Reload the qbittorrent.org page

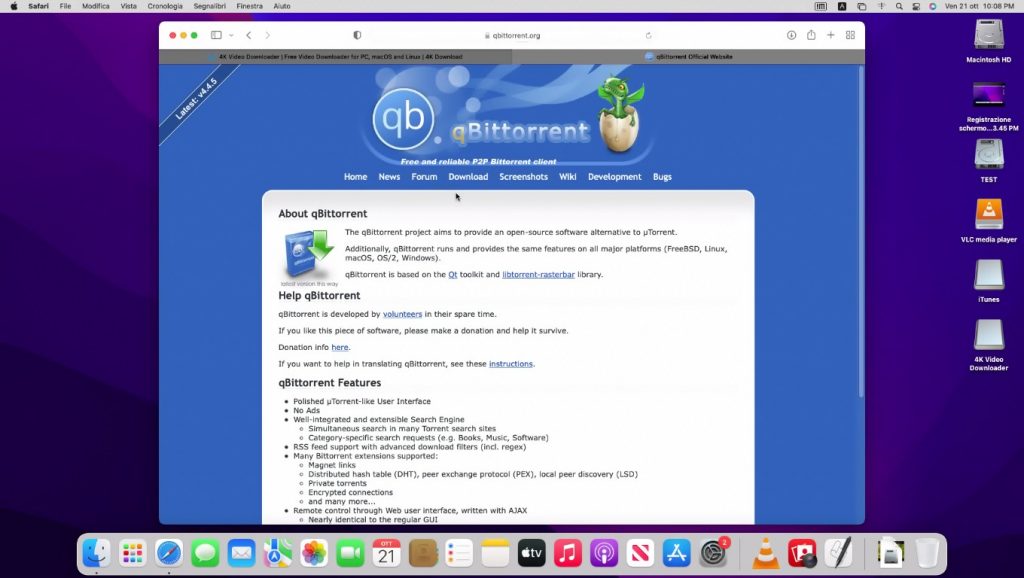[x=649, y=35]
